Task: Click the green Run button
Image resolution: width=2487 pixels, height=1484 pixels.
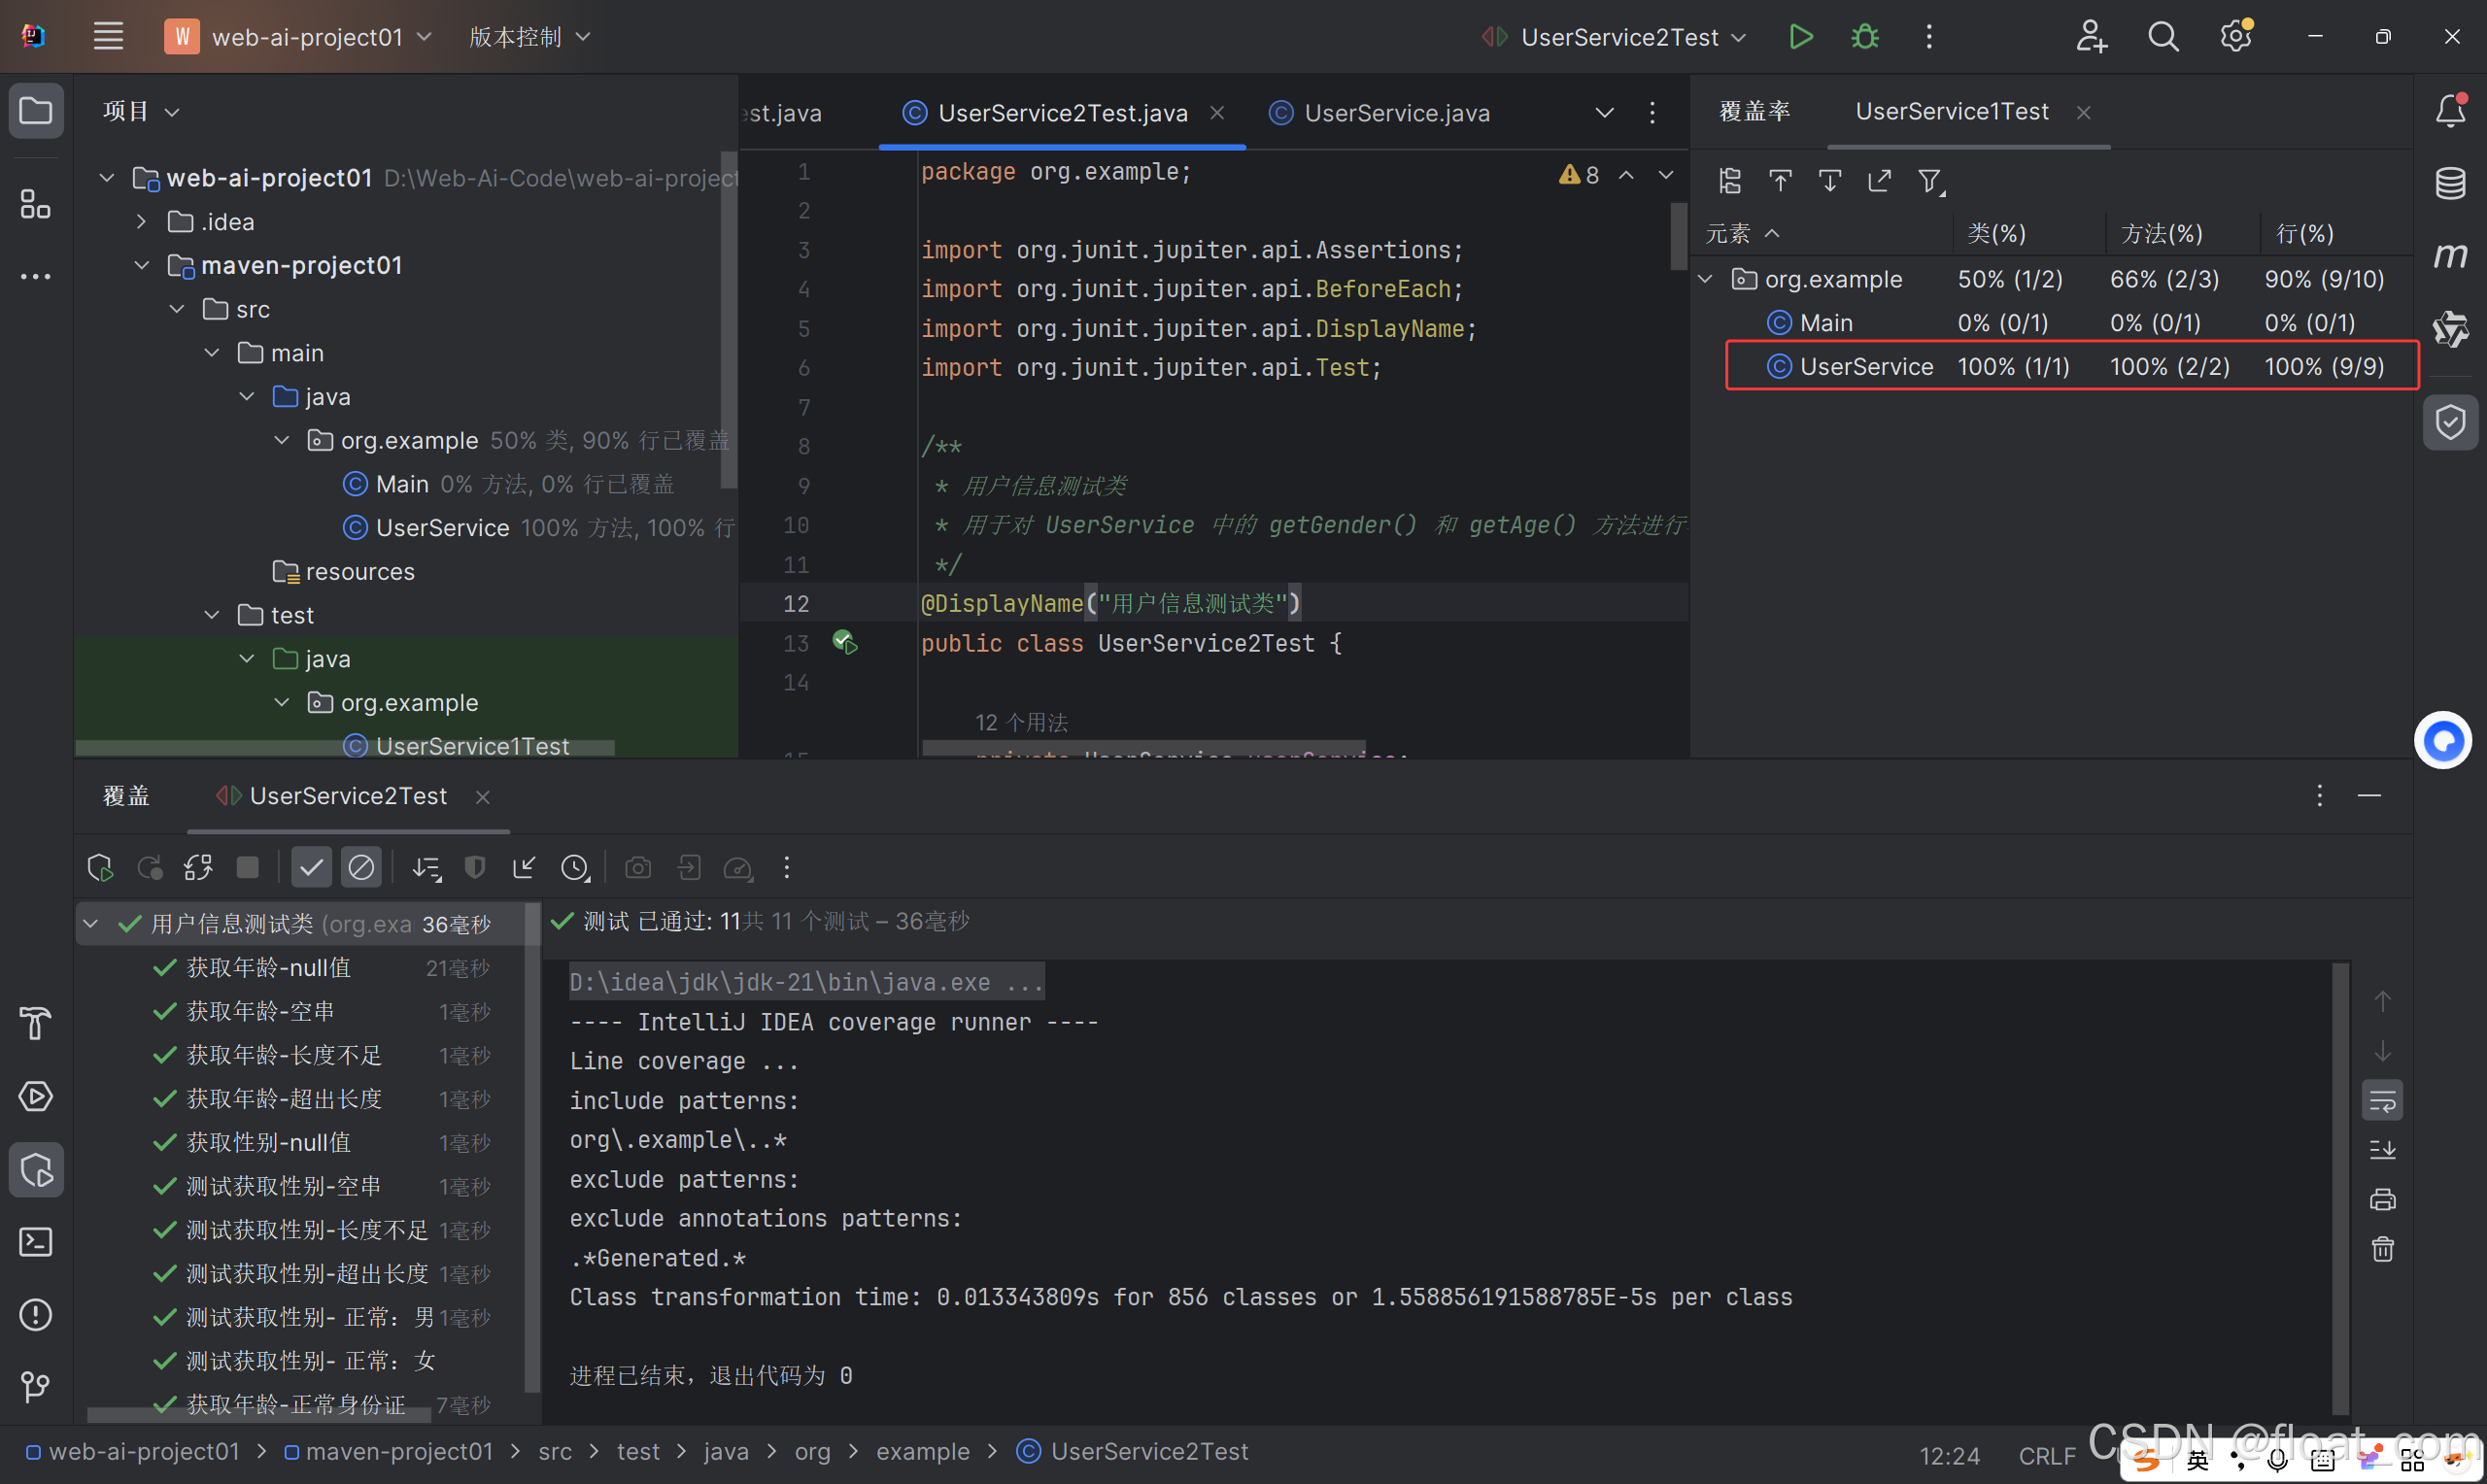Action: click(1800, 37)
